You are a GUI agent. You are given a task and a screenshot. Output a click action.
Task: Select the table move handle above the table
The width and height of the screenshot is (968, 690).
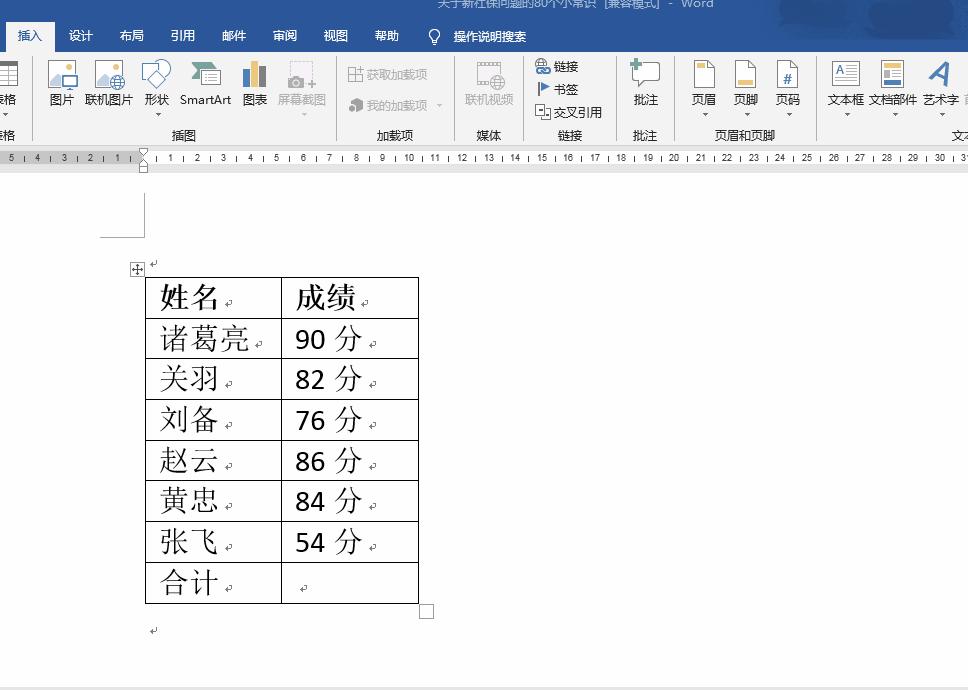pyautogui.click(x=136, y=268)
